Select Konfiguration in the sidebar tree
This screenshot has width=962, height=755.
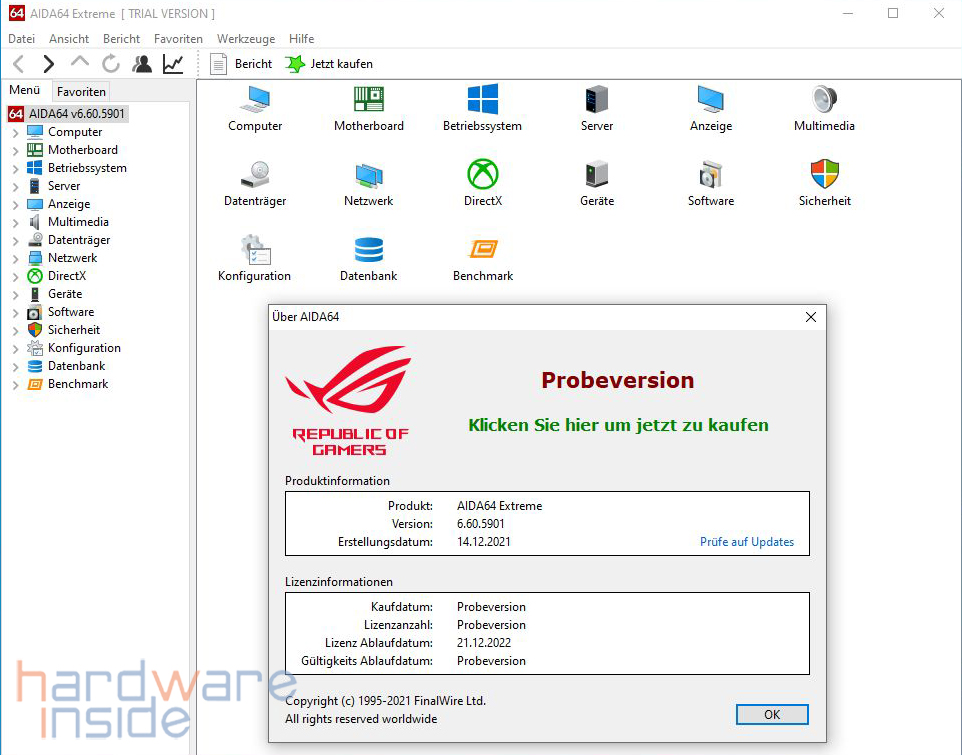click(84, 348)
